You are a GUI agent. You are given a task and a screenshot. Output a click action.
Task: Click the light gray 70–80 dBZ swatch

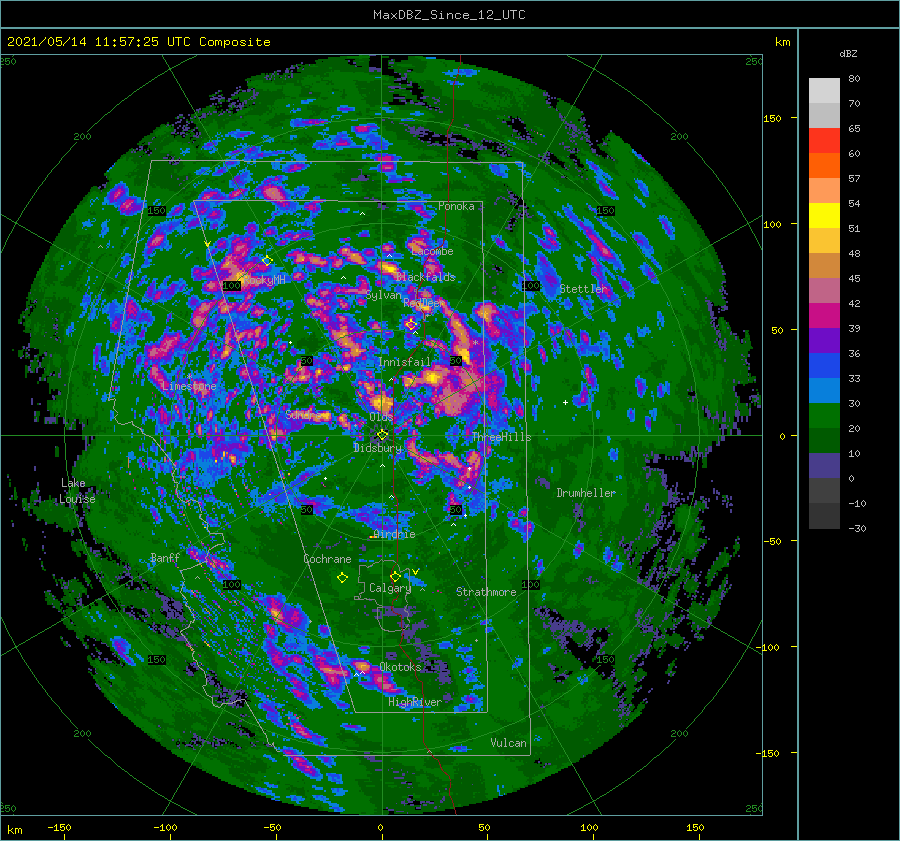(x=824, y=91)
